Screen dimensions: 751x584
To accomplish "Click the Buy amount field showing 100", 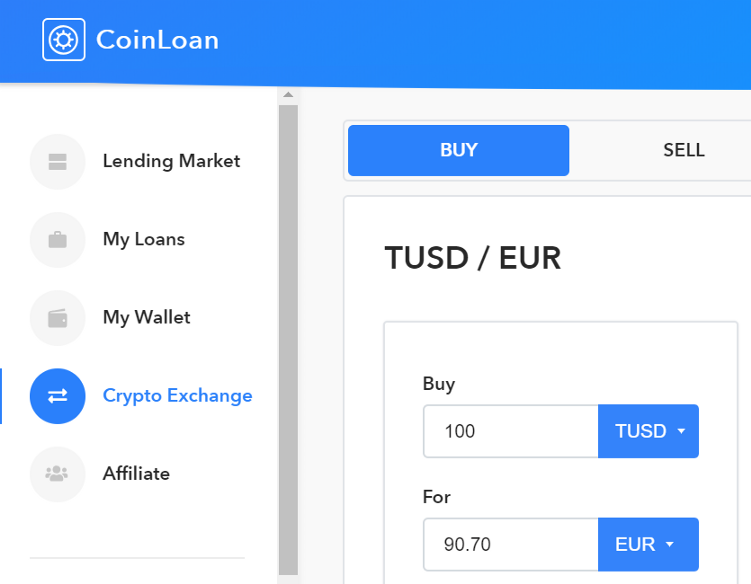I will tap(511, 431).
